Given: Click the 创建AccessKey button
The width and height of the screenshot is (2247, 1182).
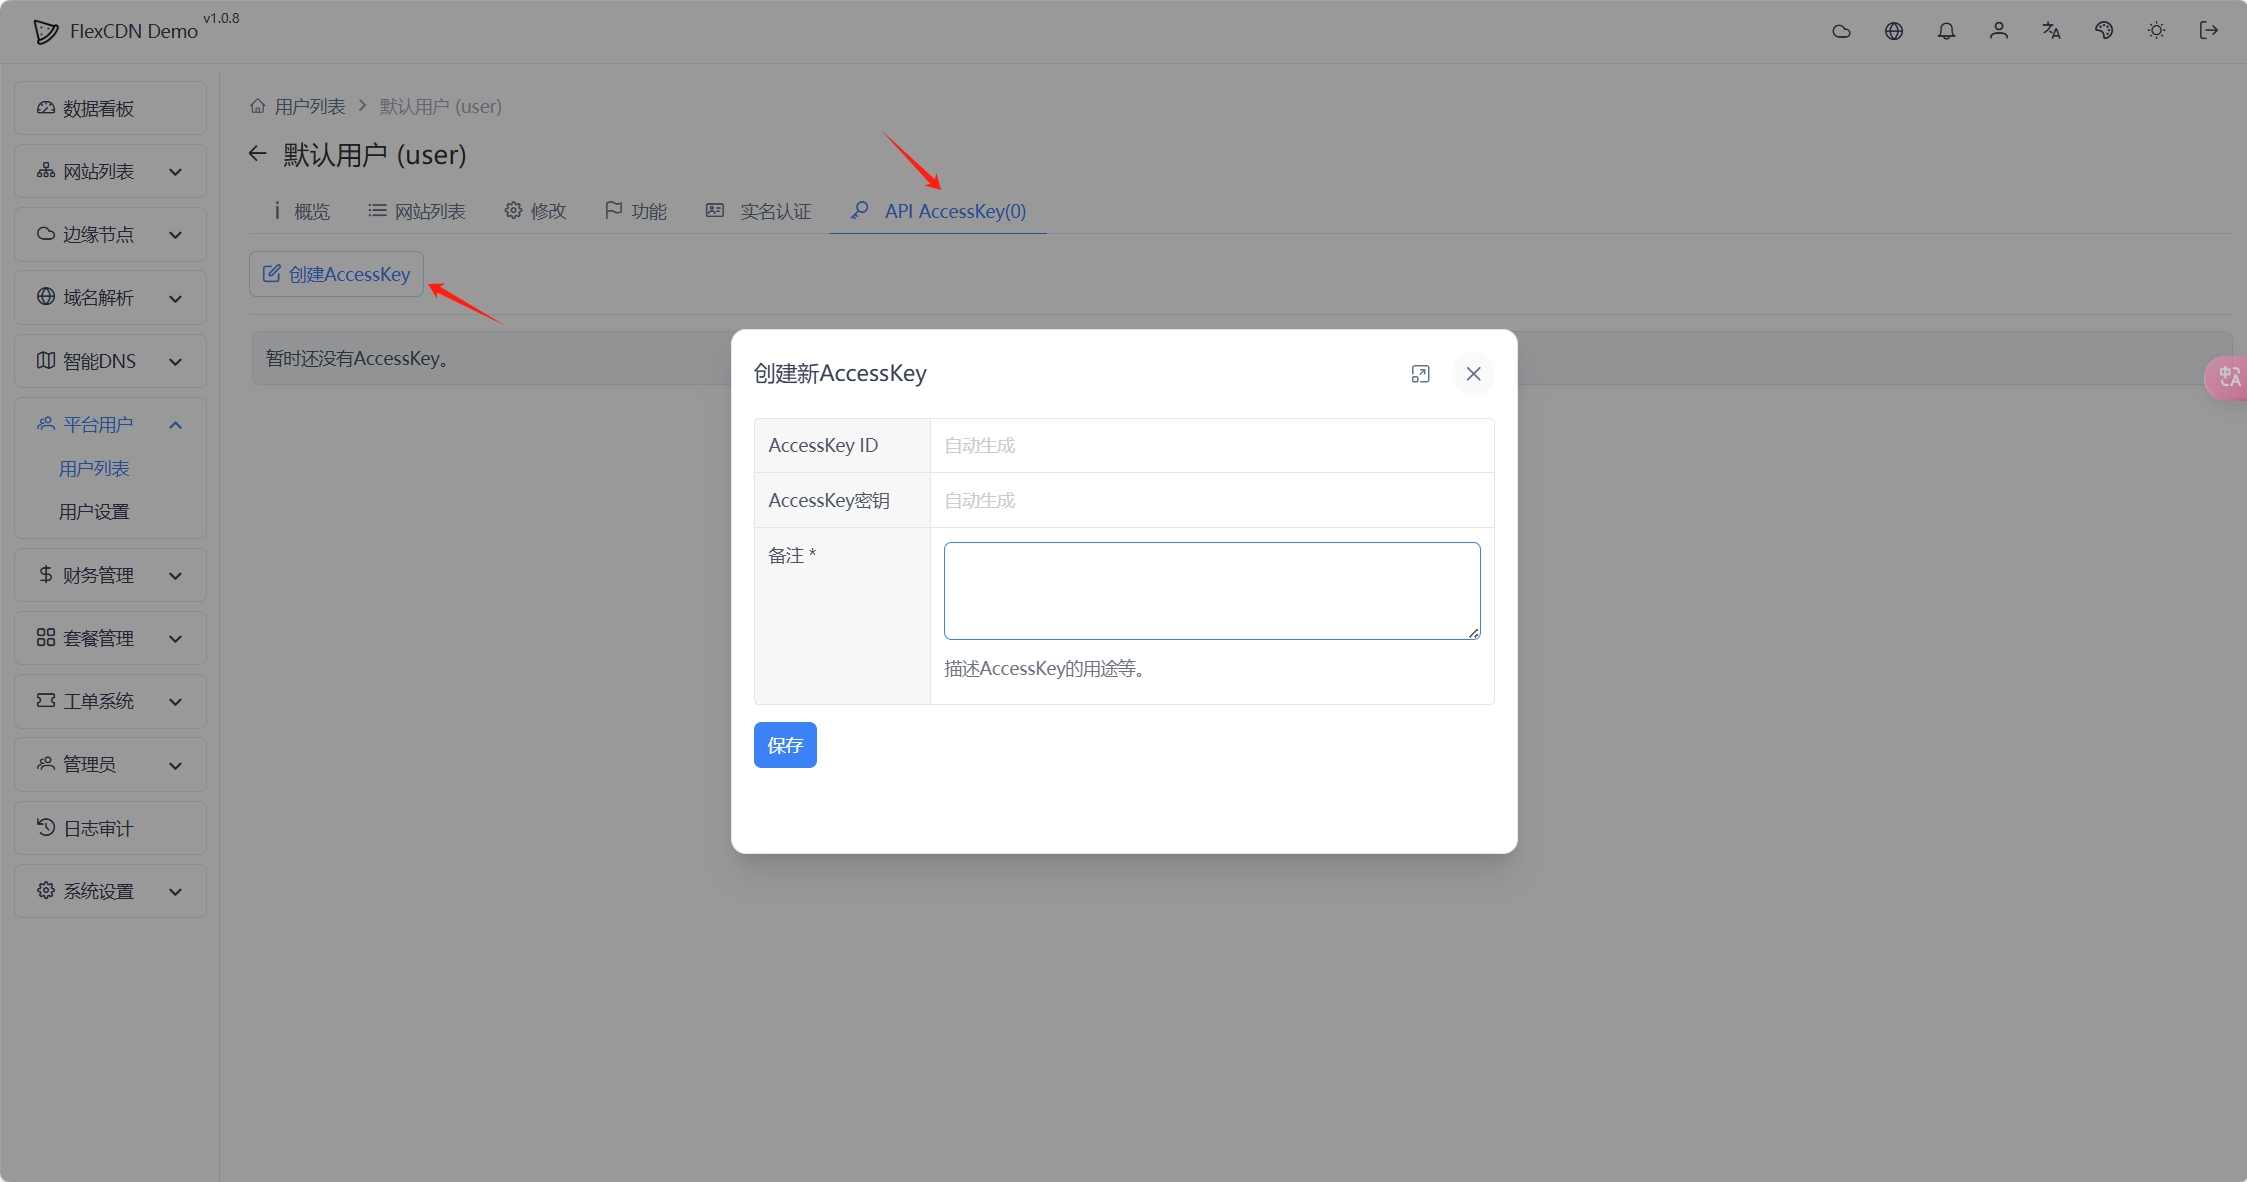Looking at the screenshot, I should pos(336,273).
